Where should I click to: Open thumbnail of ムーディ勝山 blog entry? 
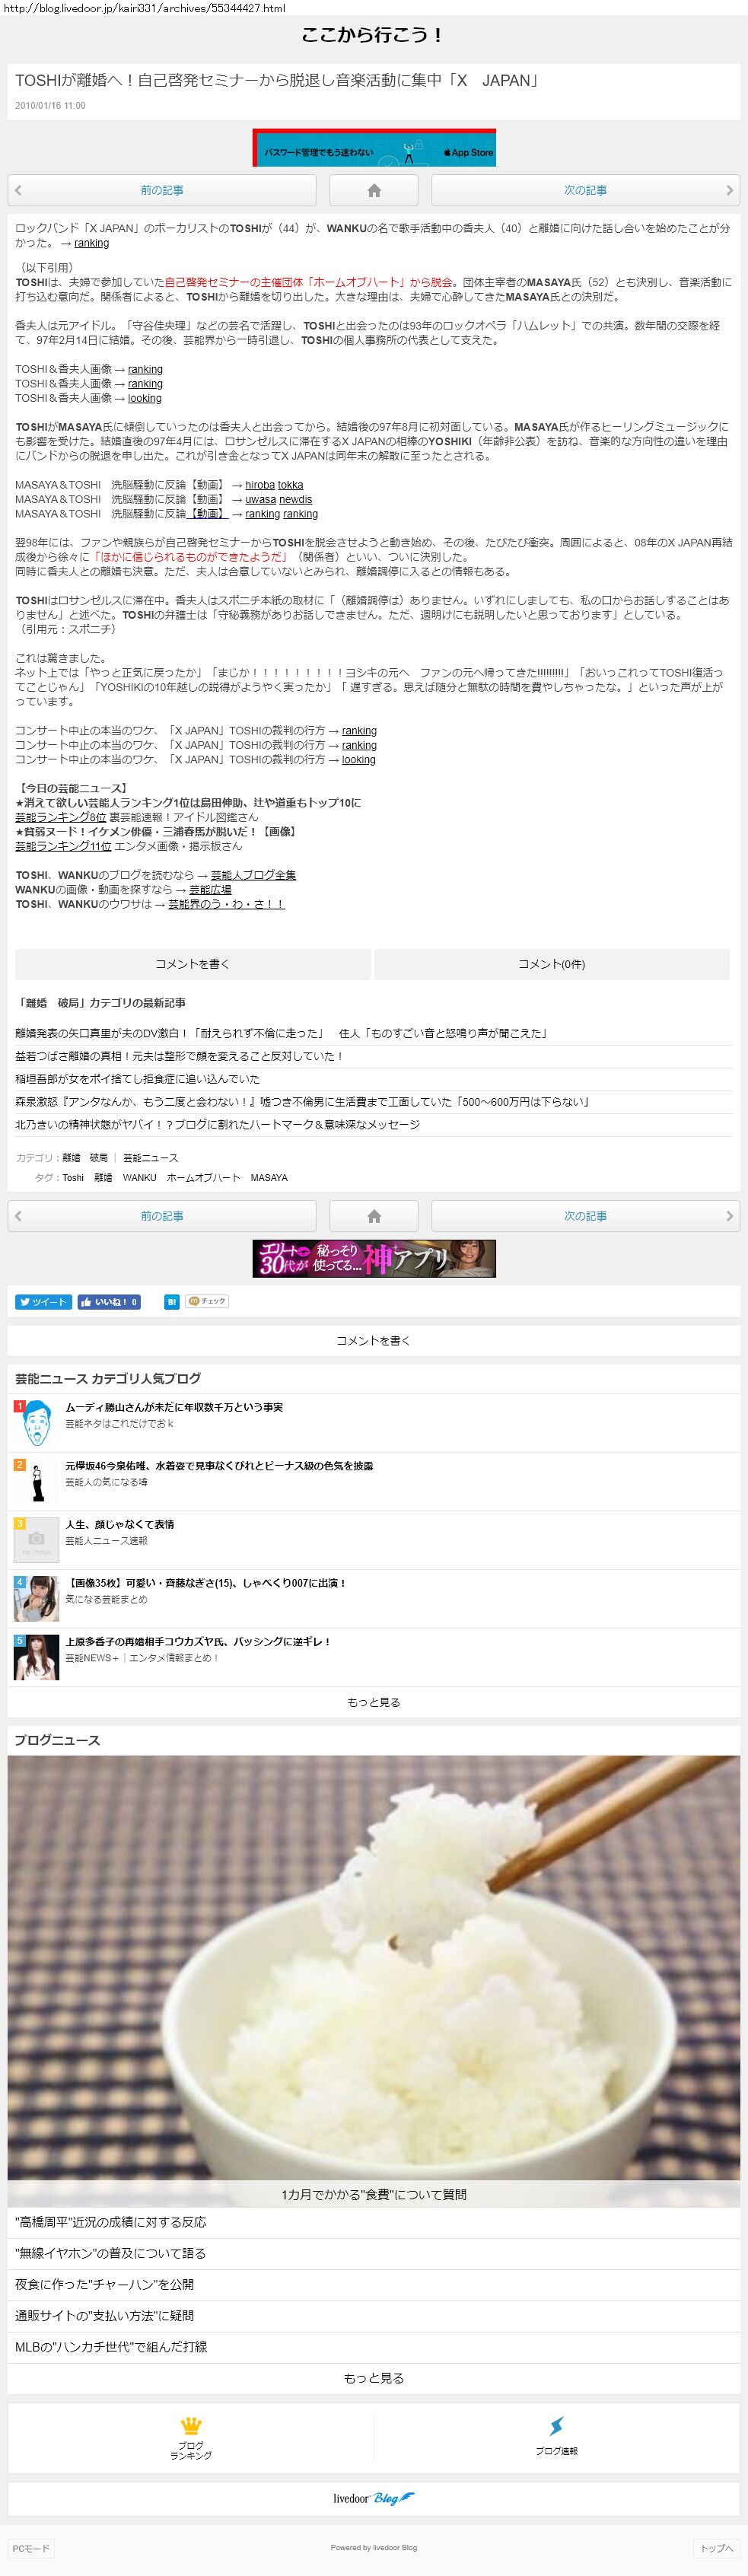click(x=36, y=1423)
